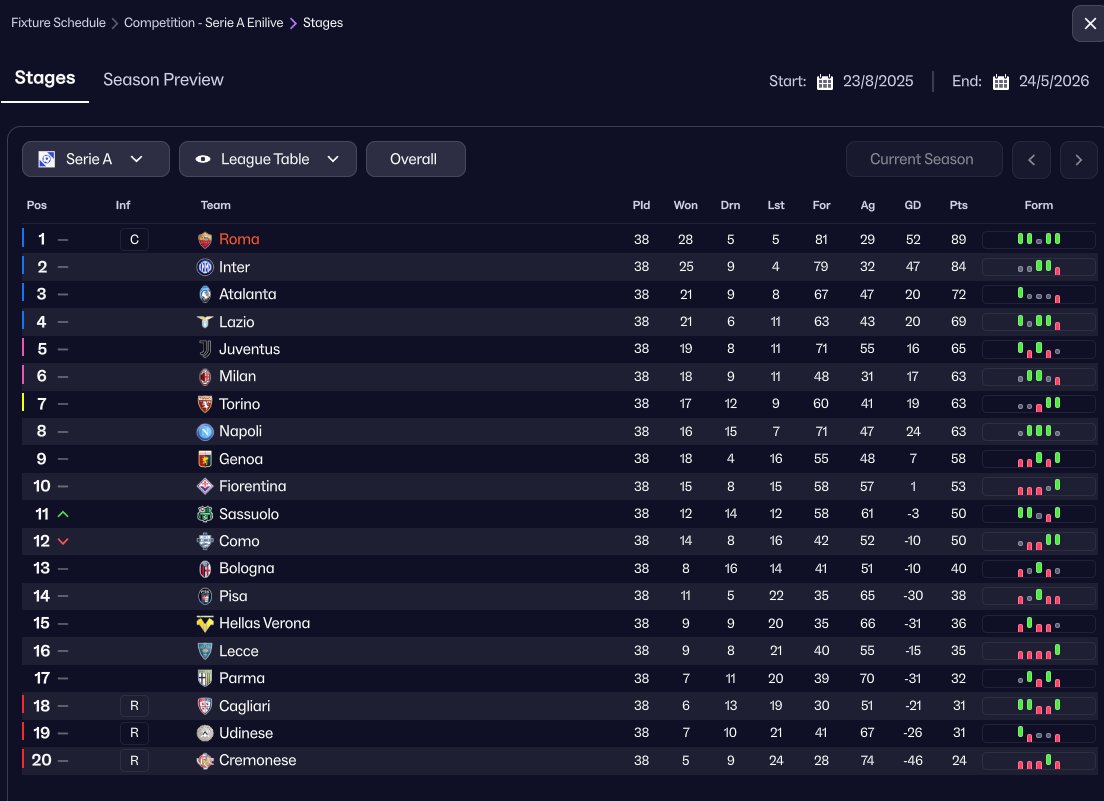
Task: Go to previous season with left chevron
Action: [x=1031, y=159]
